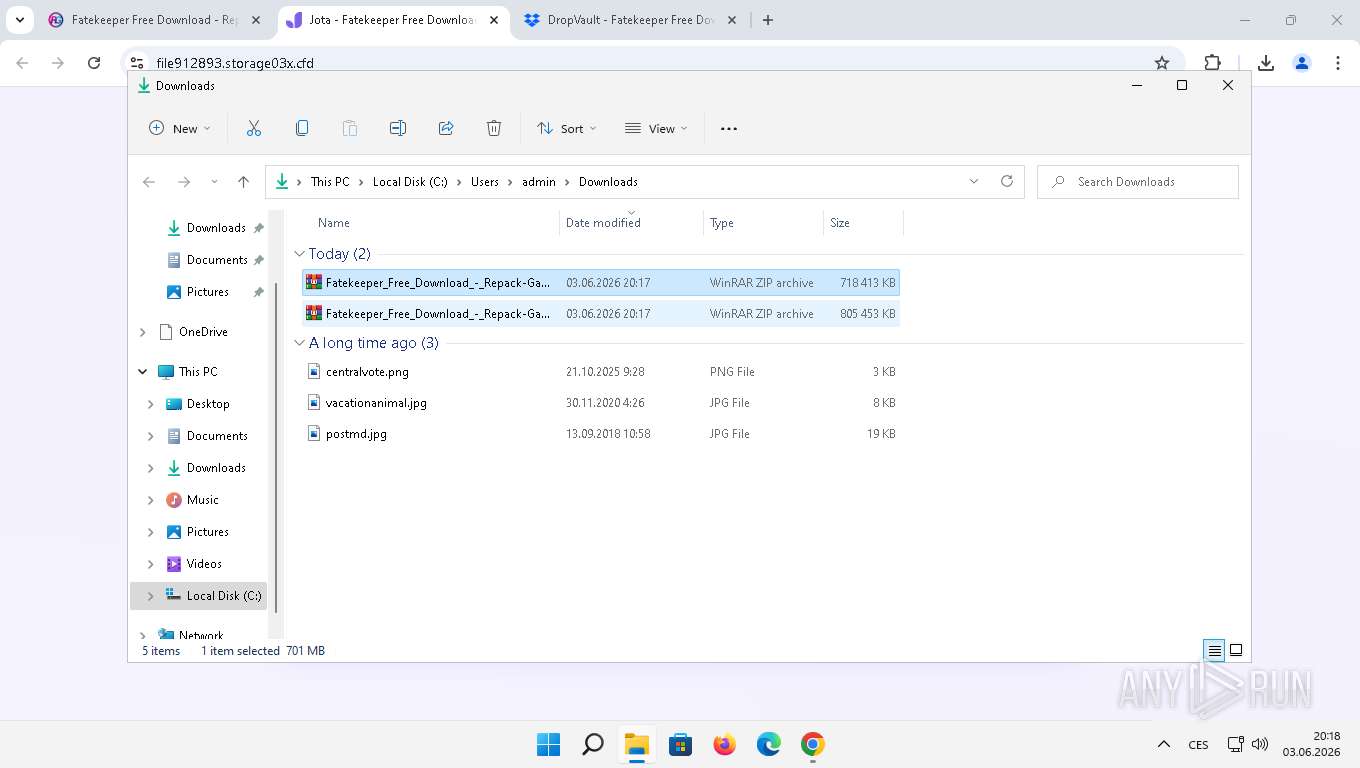The image size is (1360, 768).
Task: Open the View layout dropdown
Action: 657,128
